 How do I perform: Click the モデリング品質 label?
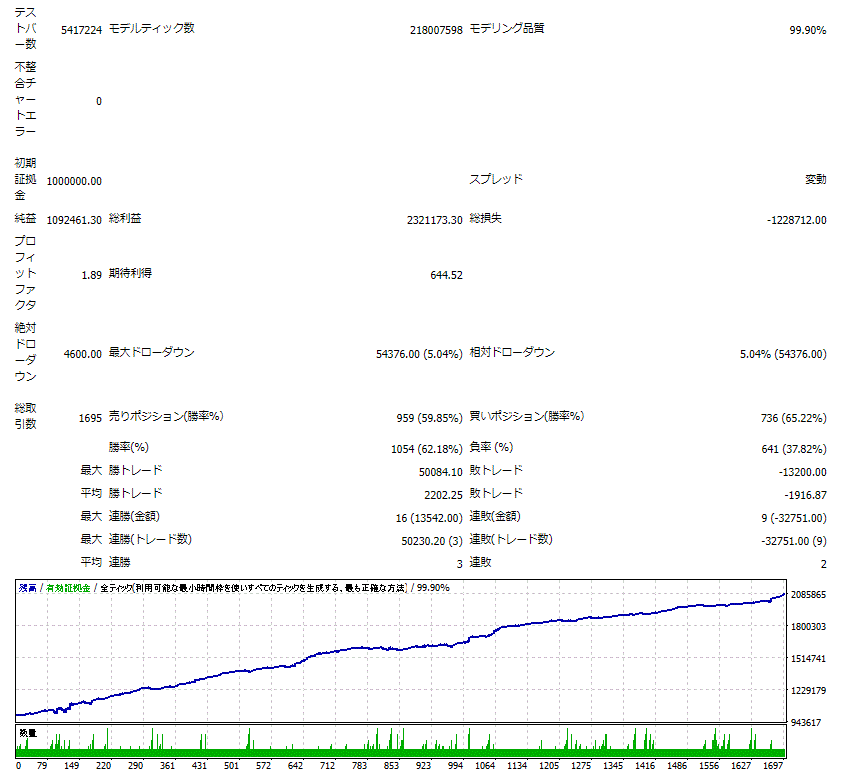point(506,28)
